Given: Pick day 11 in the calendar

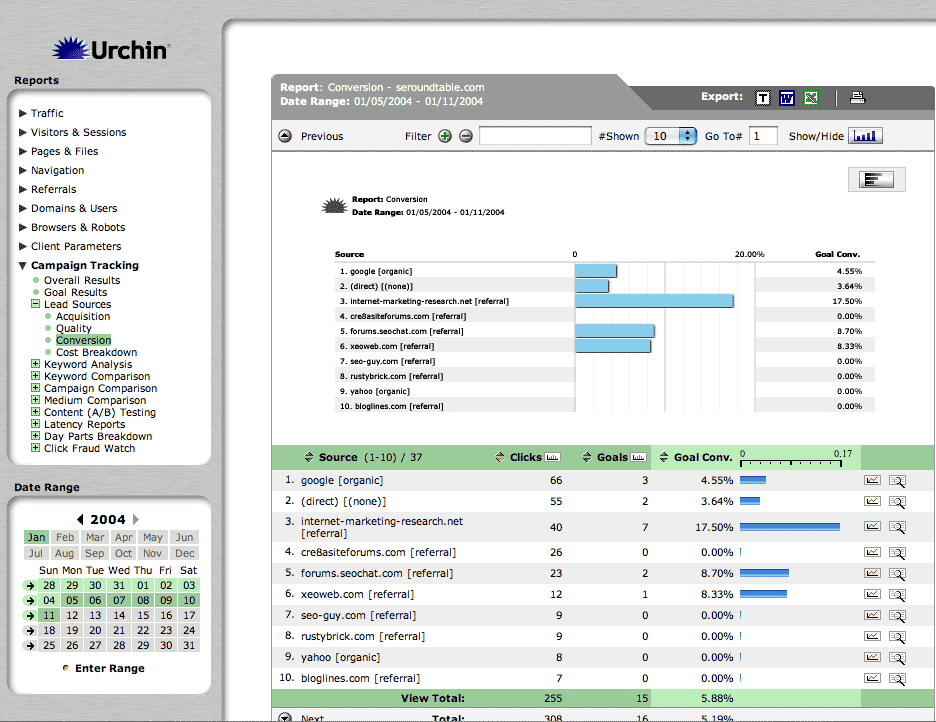Looking at the screenshot, I should (50, 615).
